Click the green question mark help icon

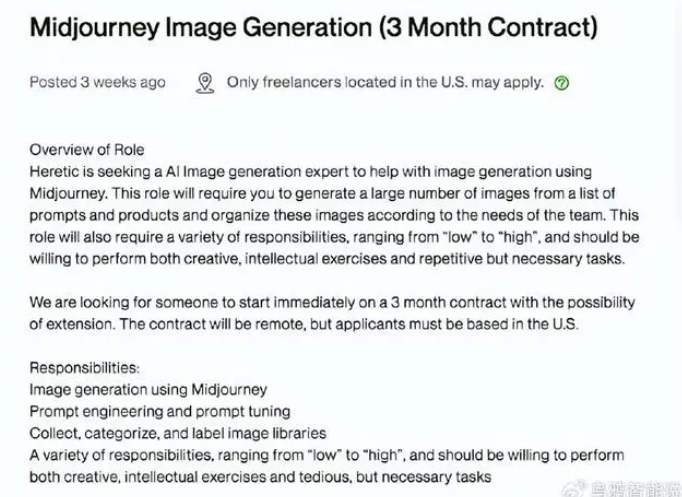[562, 83]
